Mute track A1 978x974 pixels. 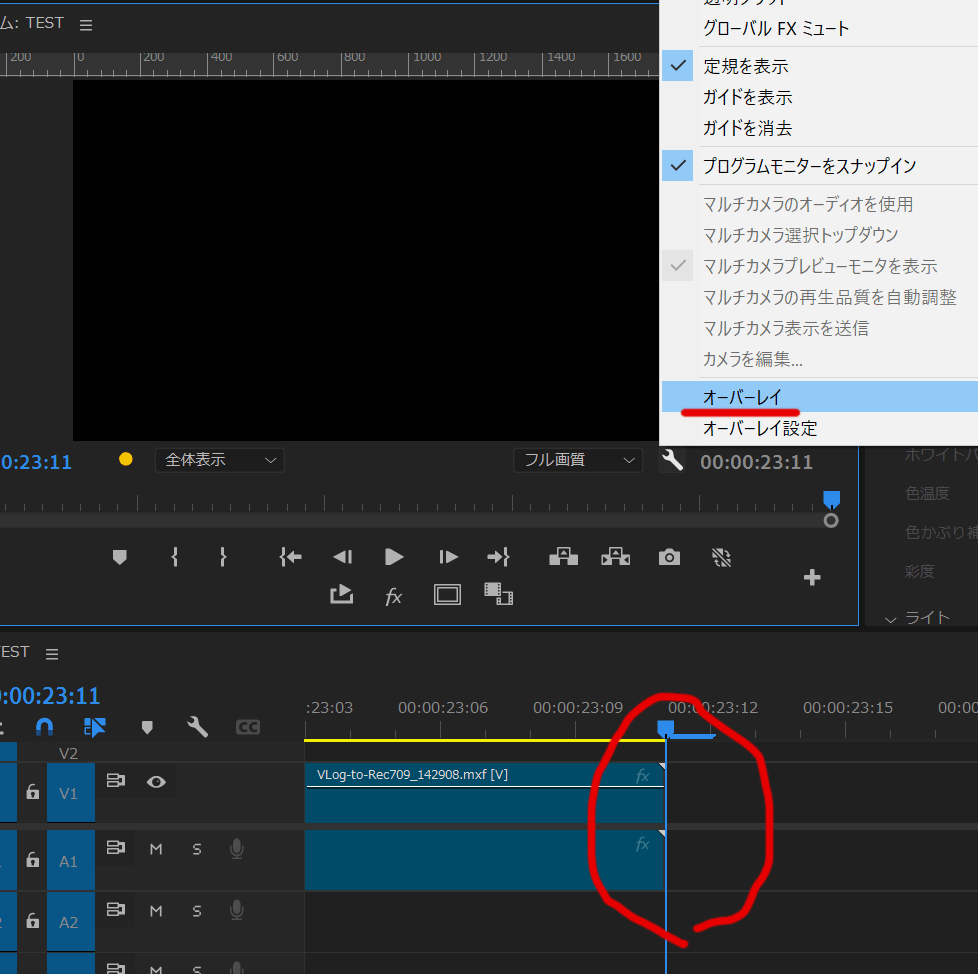coord(156,849)
